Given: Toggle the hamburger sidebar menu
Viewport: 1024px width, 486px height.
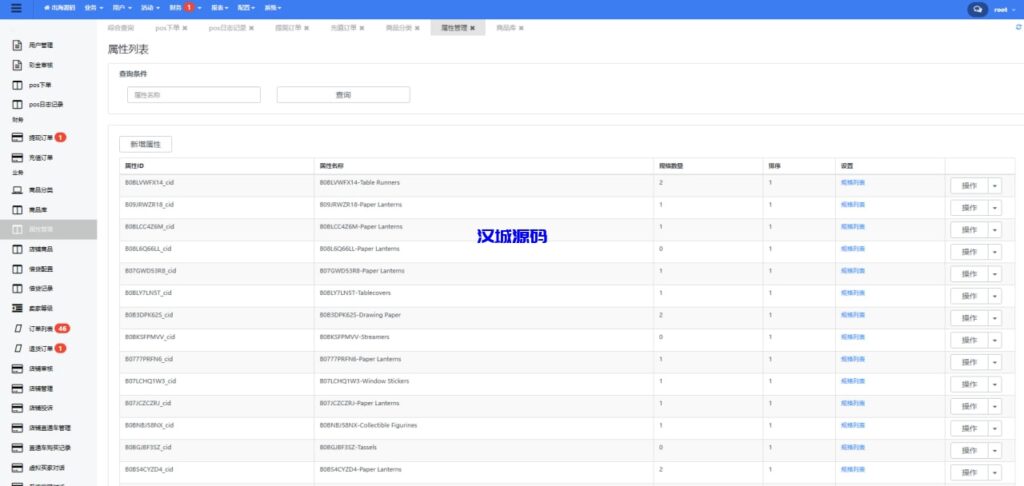Looking at the screenshot, I should (15, 8).
